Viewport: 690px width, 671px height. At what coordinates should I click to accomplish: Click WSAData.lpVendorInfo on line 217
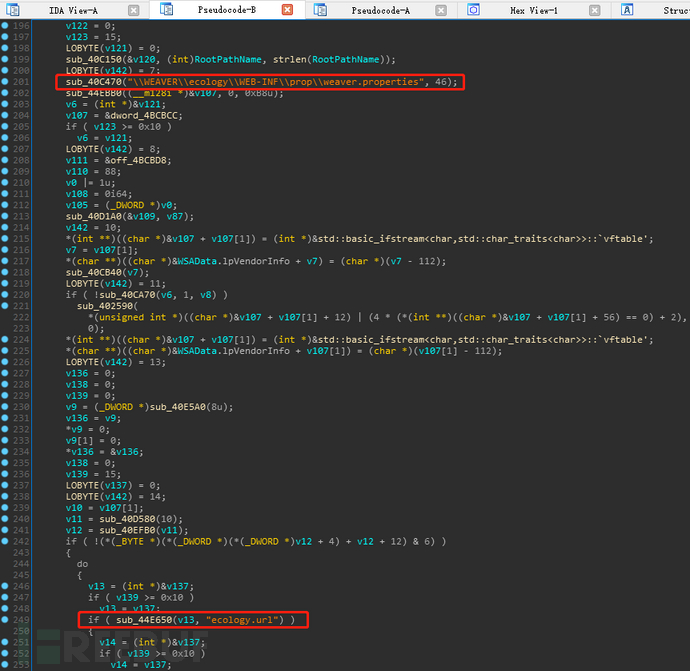pyautogui.click(x=234, y=261)
